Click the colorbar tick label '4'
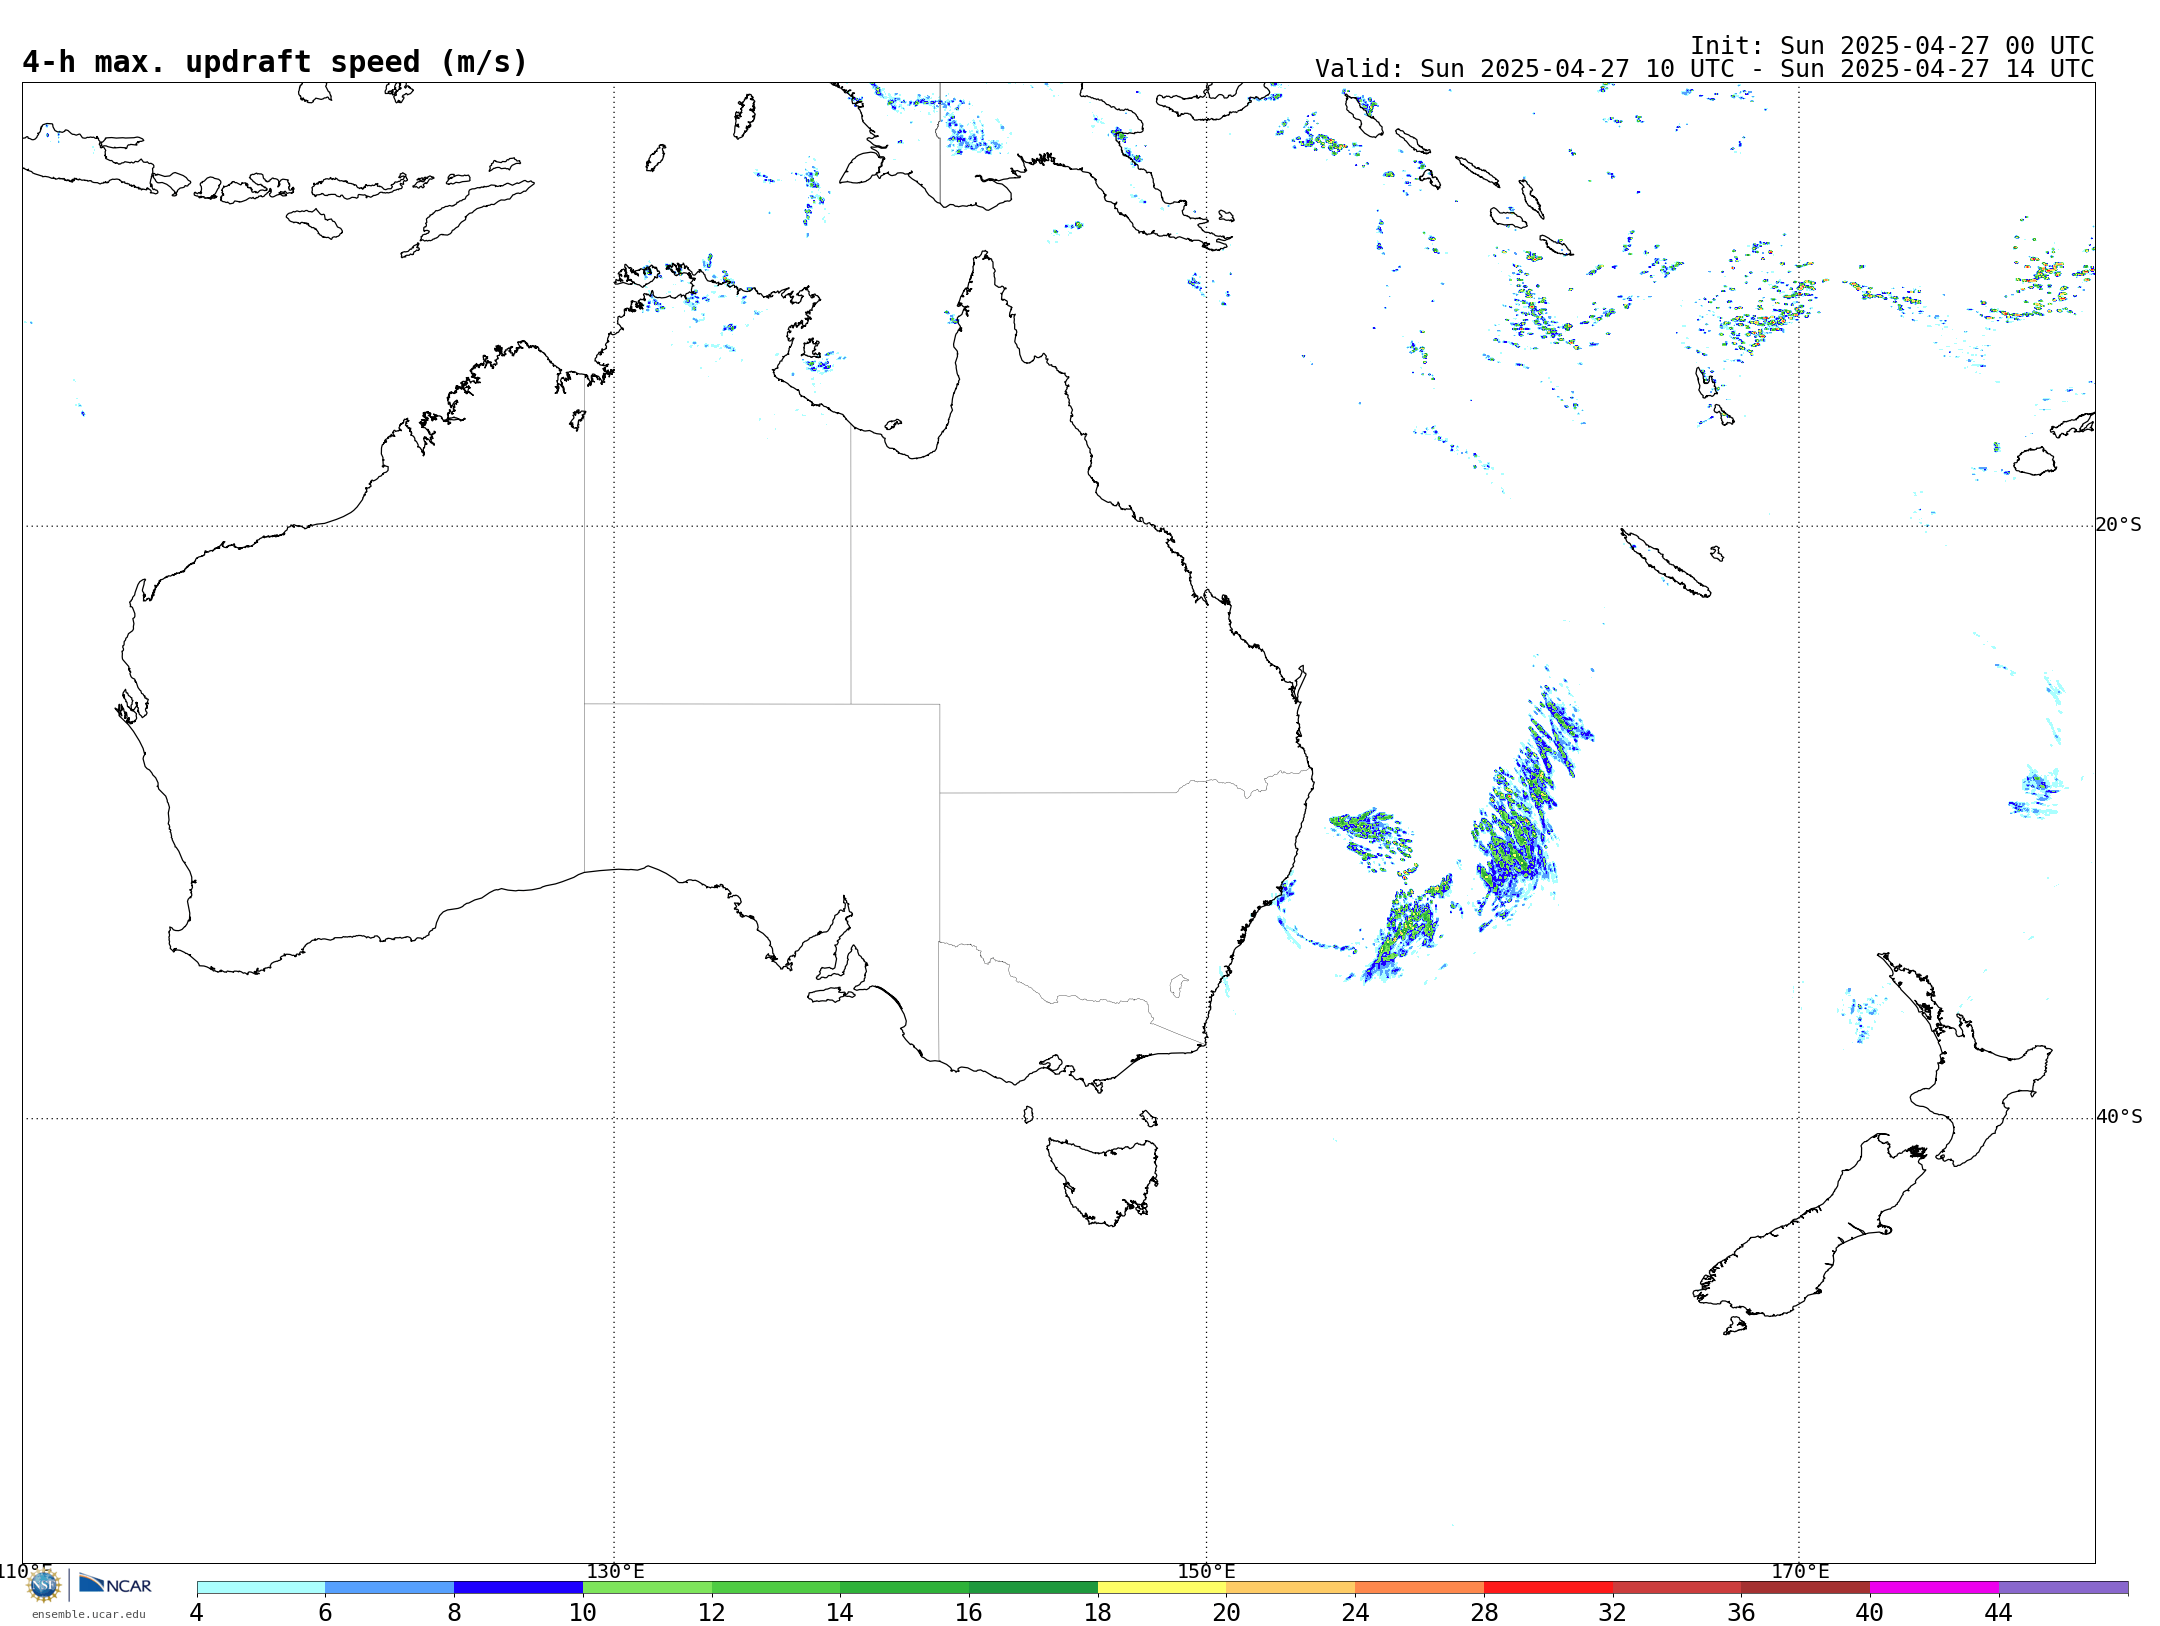Screen dimensions: 2160x1626 [197, 1613]
